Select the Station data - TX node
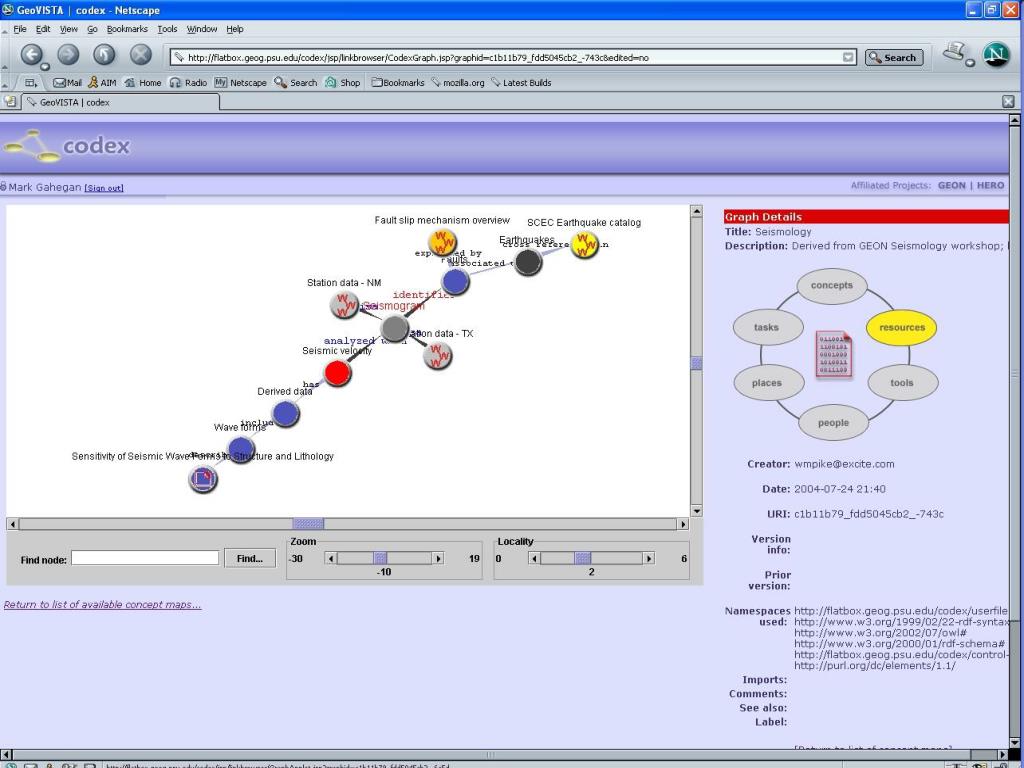This screenshot has width=1024, height=768. click(438, 356)
